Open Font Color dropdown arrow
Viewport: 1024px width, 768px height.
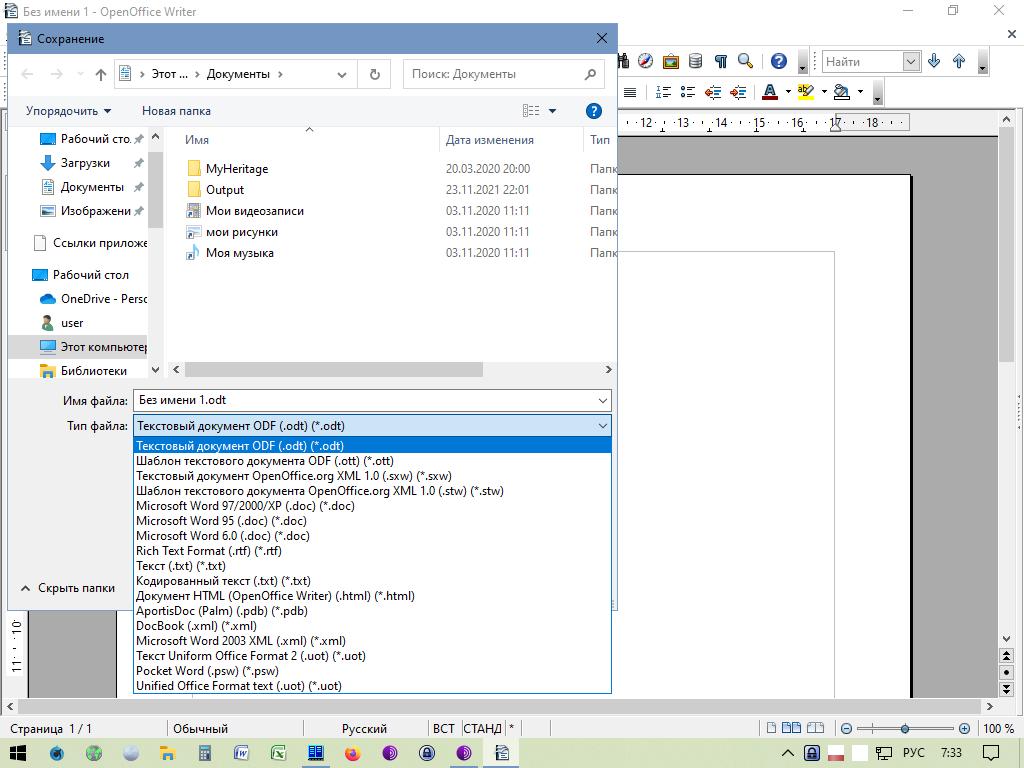788,92
